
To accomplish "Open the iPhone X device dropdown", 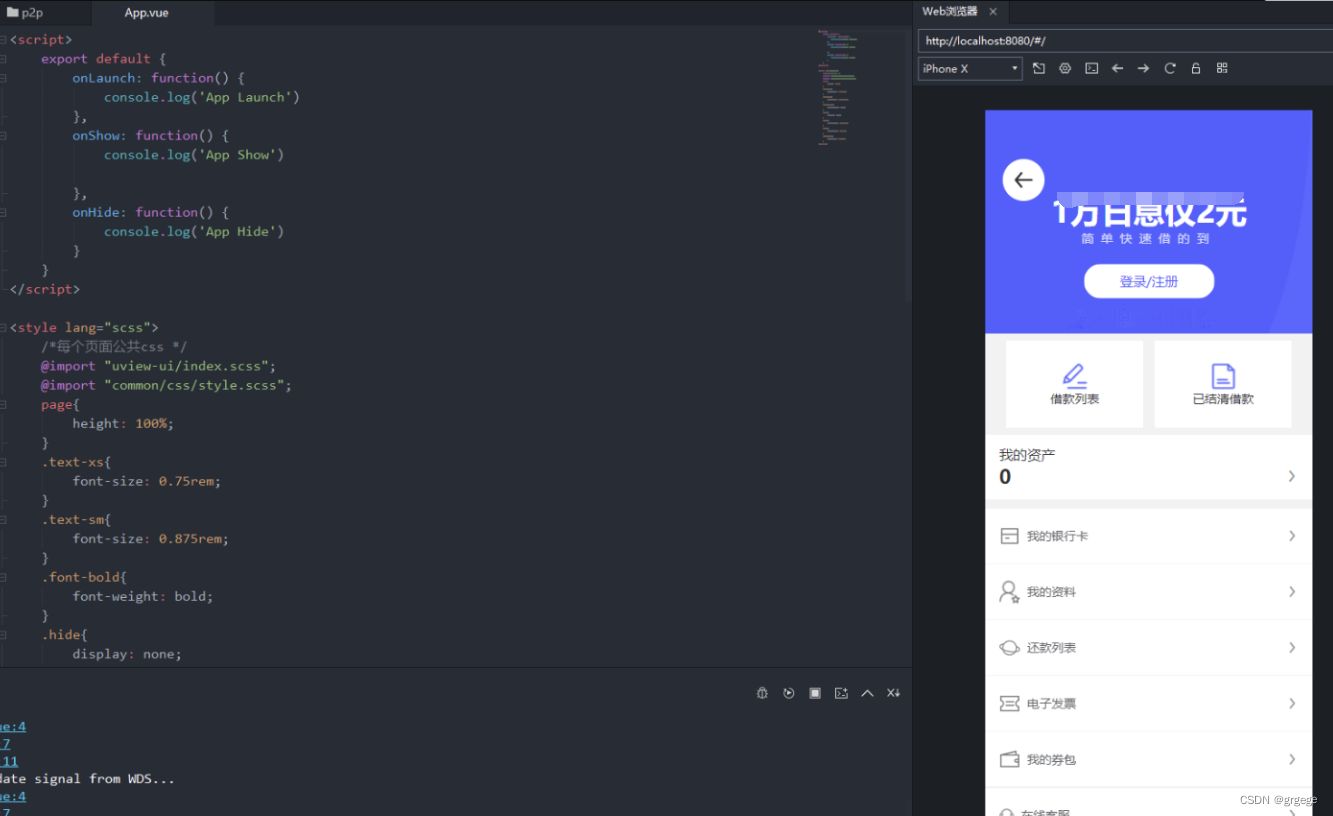I will (968, 68).
